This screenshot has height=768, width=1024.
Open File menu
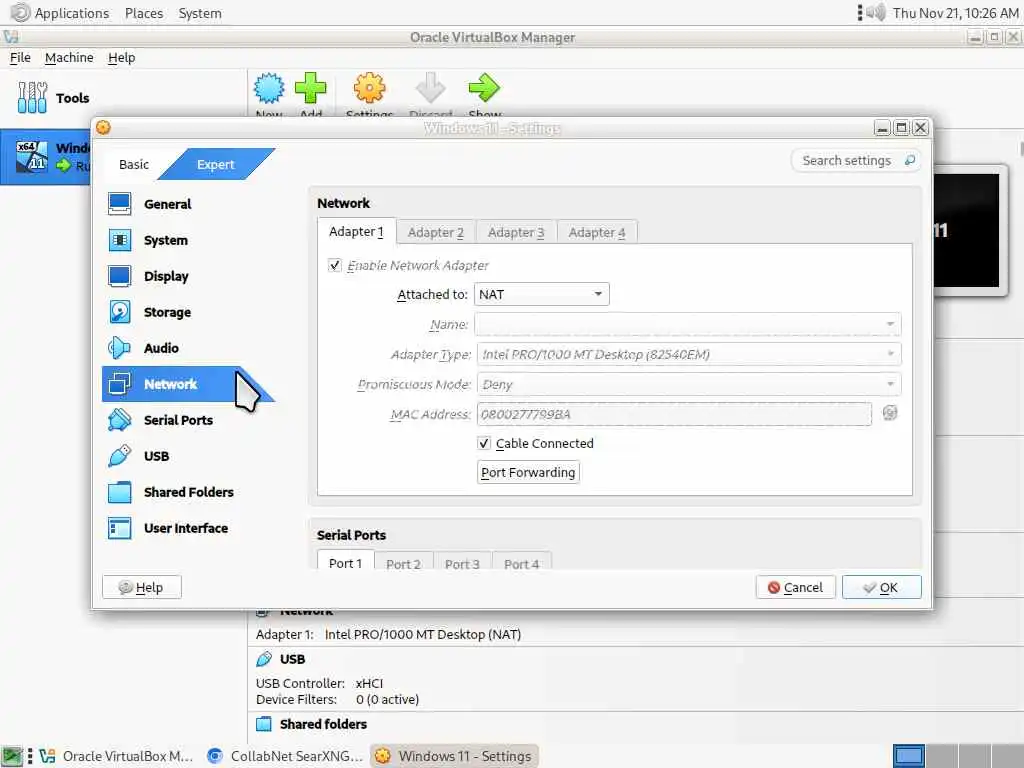[20, 57]
